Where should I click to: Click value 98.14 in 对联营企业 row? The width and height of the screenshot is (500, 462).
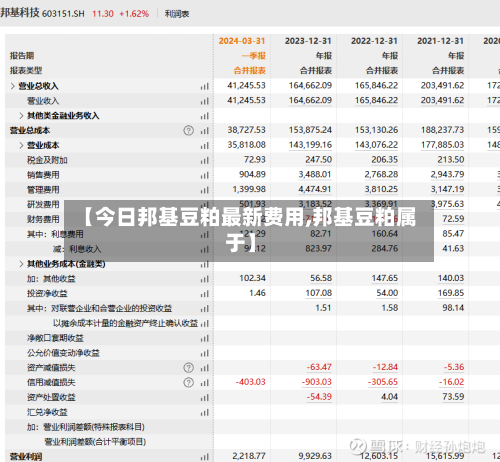453,308
